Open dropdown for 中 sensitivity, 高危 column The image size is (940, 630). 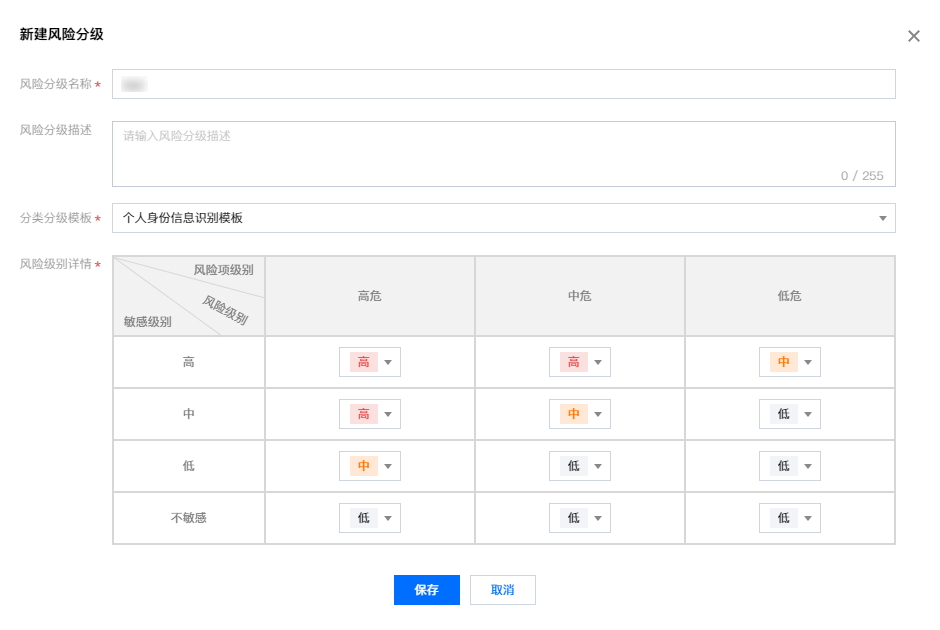click(x=370, y=414)
